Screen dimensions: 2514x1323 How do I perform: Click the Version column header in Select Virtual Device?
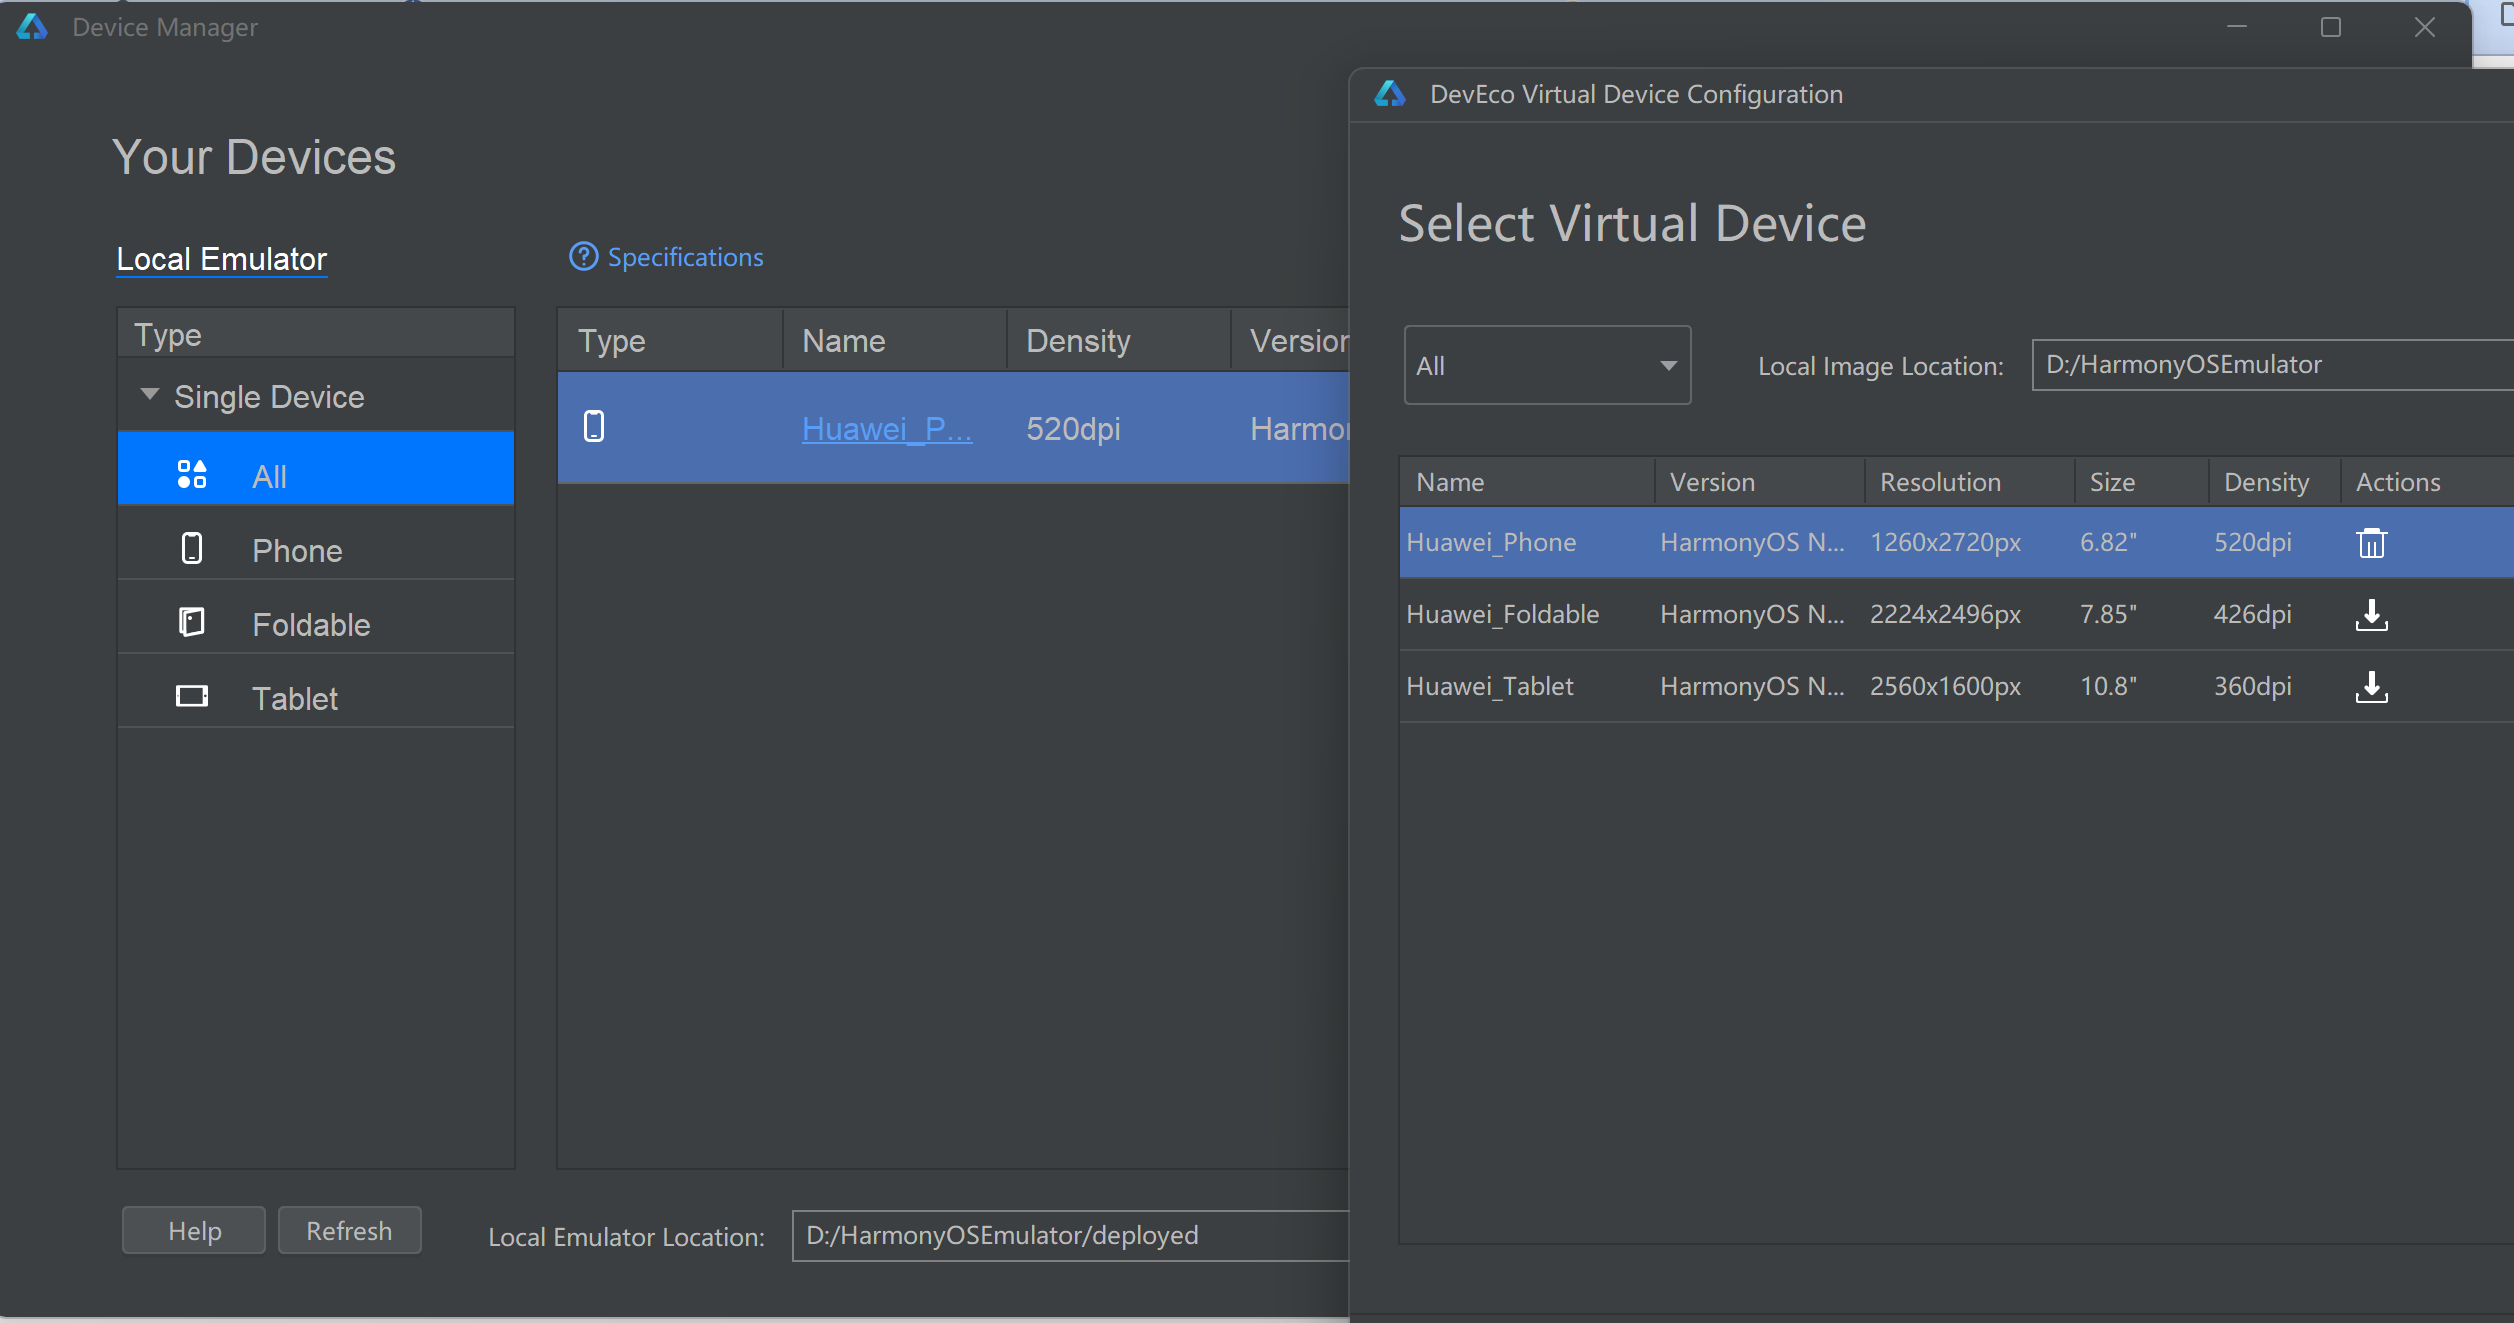(x=1760, y=482)
